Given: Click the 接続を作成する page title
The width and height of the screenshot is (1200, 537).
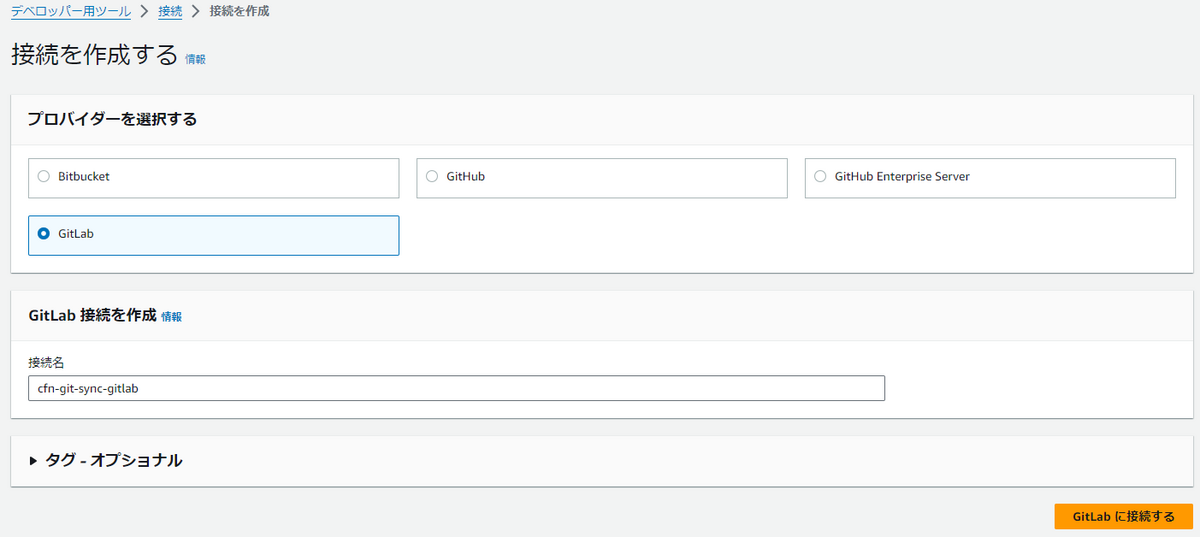Looking at the screenshot, I should [95, 54].
